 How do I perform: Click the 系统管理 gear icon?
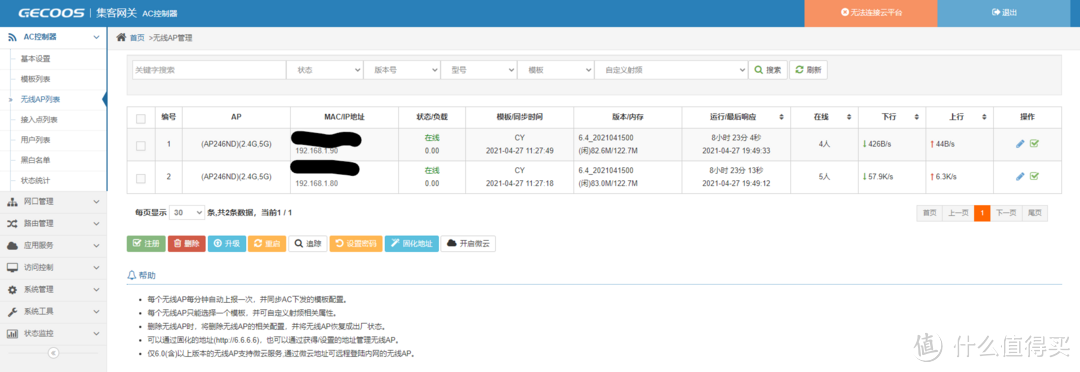click(x=12, y=289)
